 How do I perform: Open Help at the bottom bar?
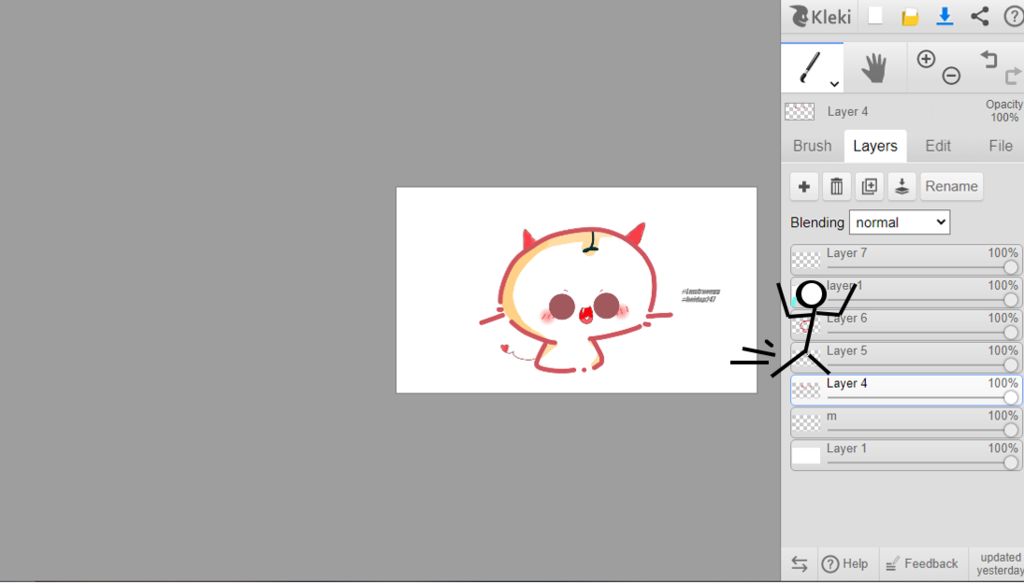tap(845, 564)
